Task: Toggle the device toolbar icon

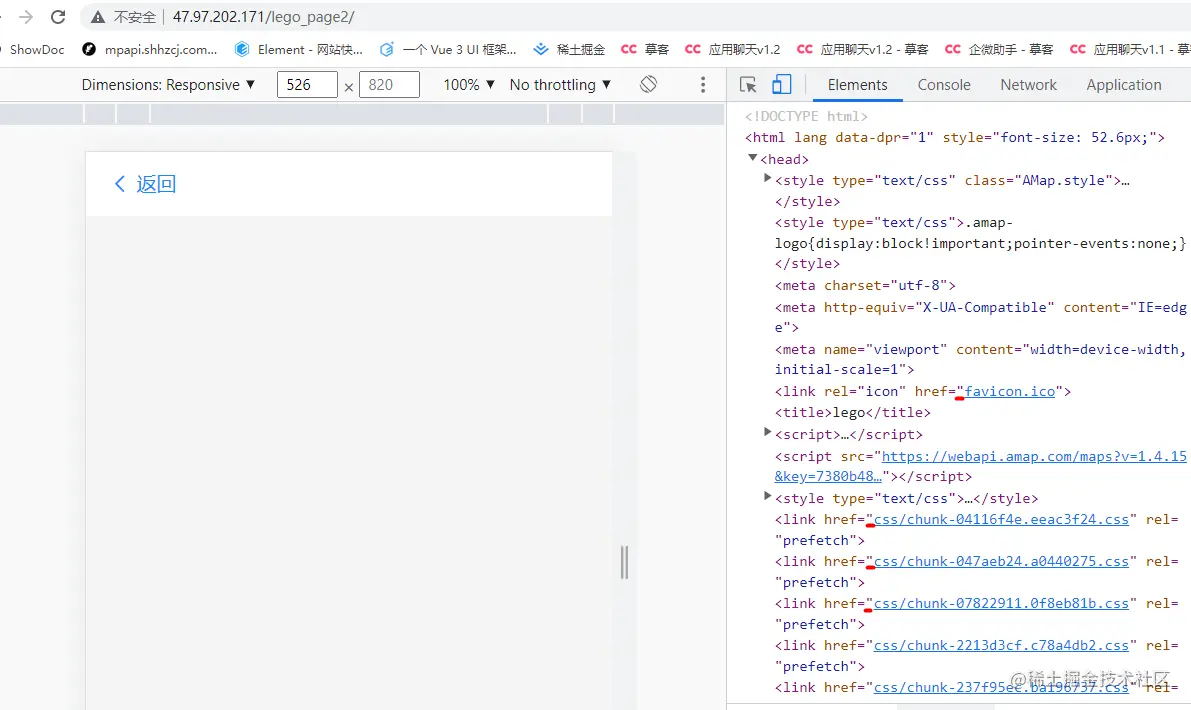Action: [782, 84]
